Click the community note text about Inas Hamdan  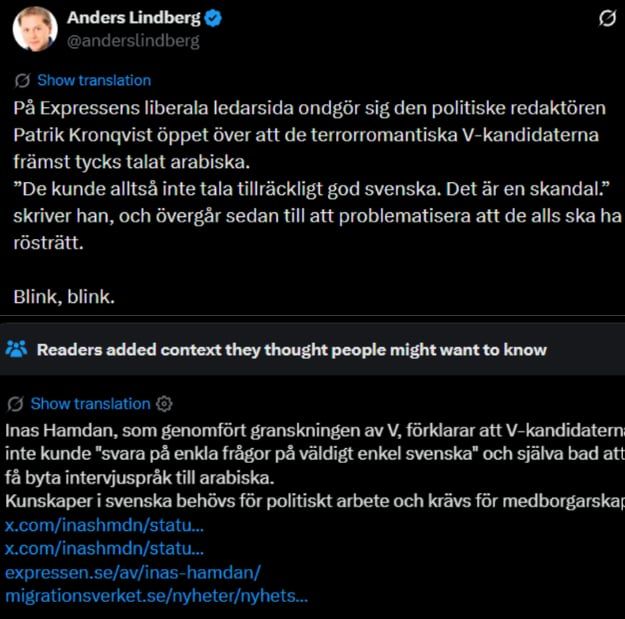pyautogui.click(x=315, y=454)
